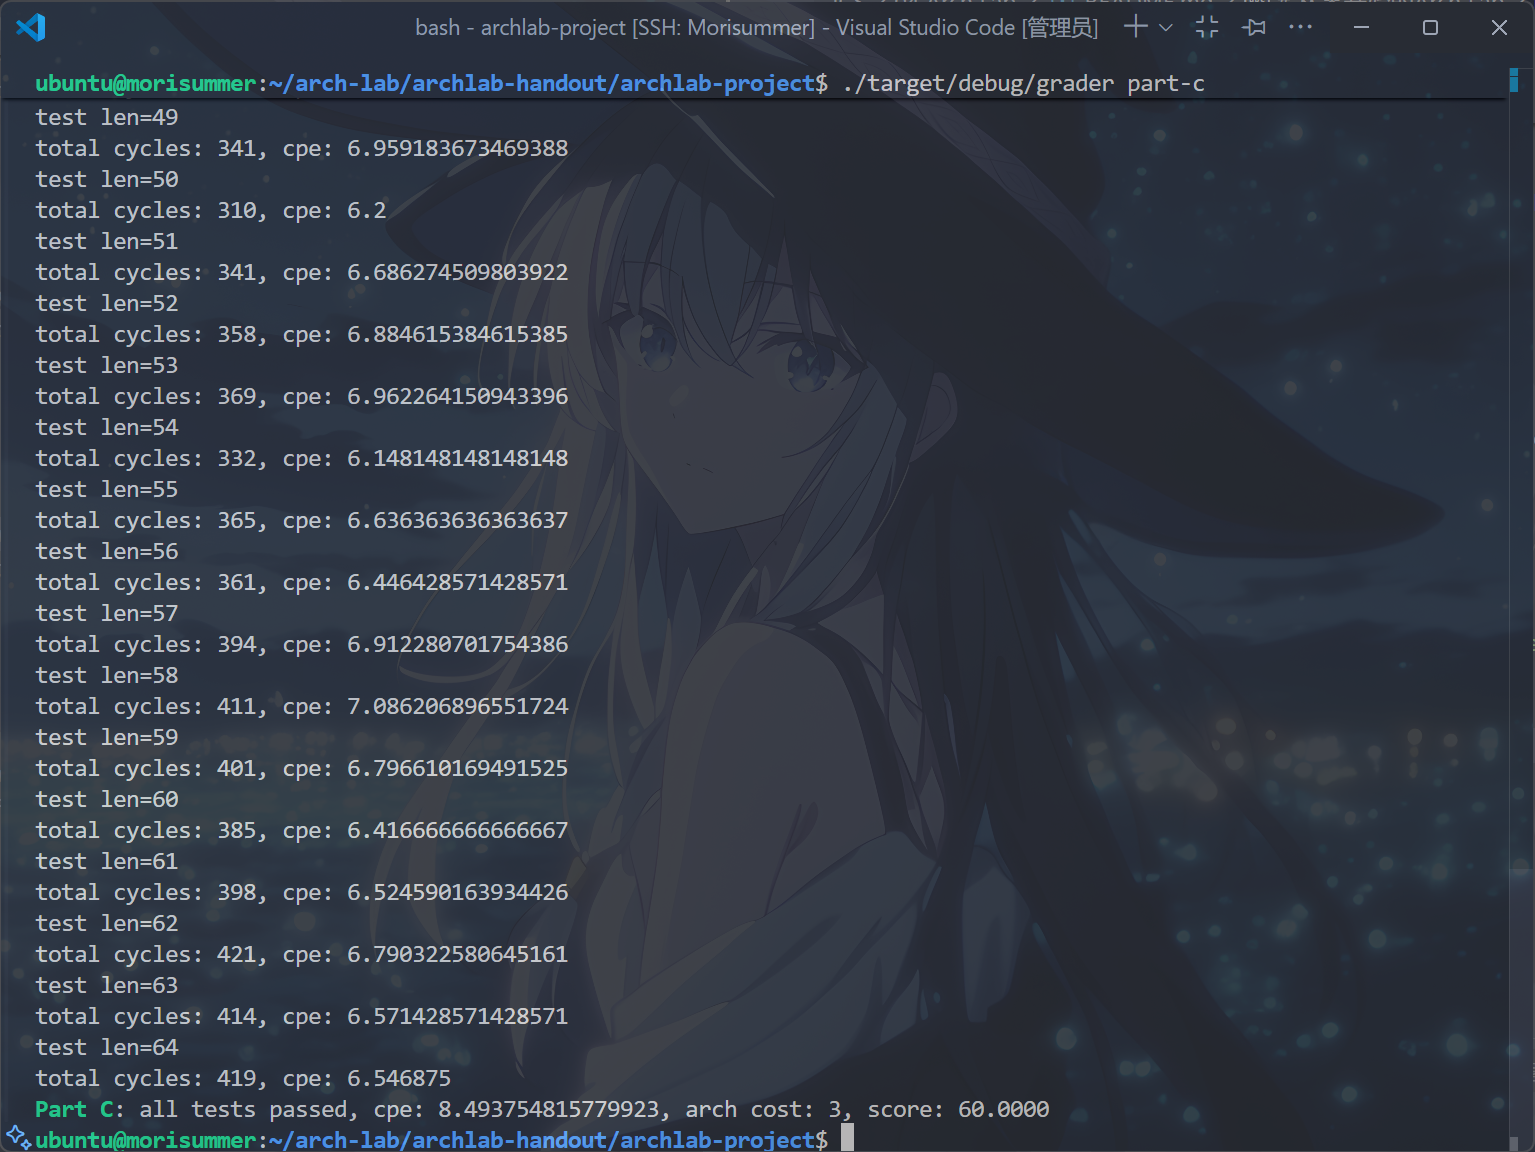Maximize the VS Code window
The width and height of the screenshot is (1535, 1152).
(x=1430, y=27)
